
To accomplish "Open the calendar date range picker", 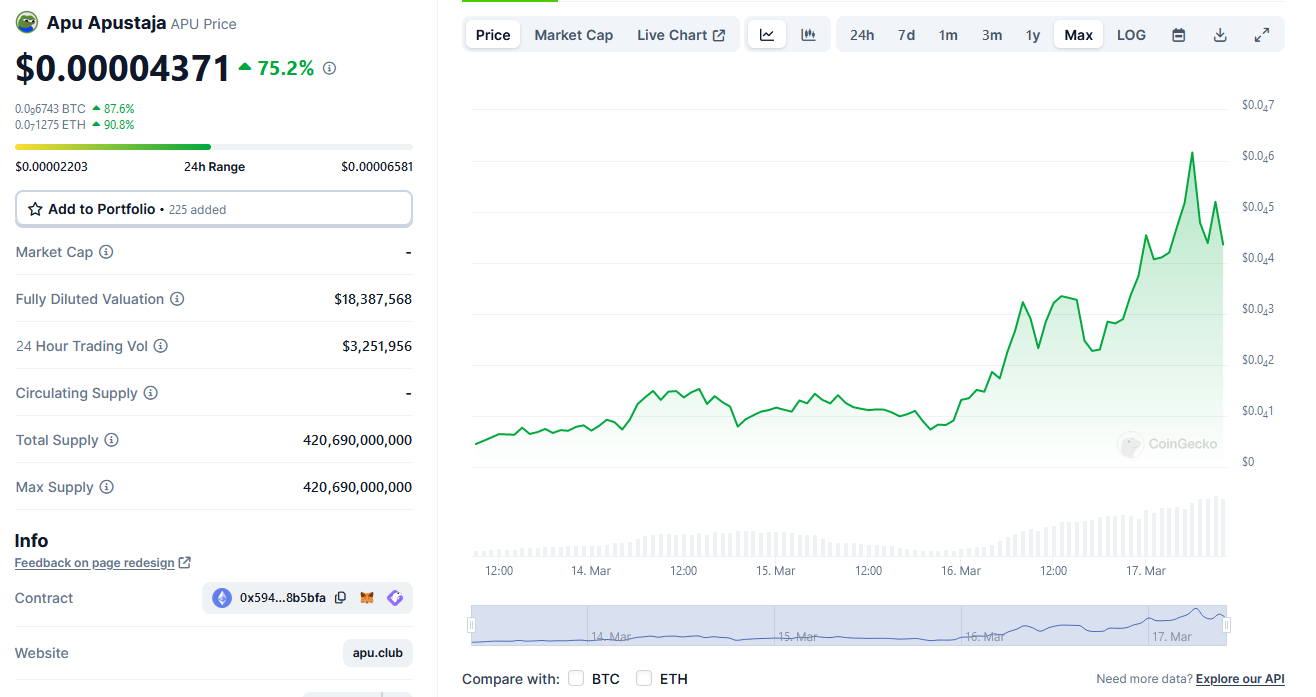I will coord(1179,35).
